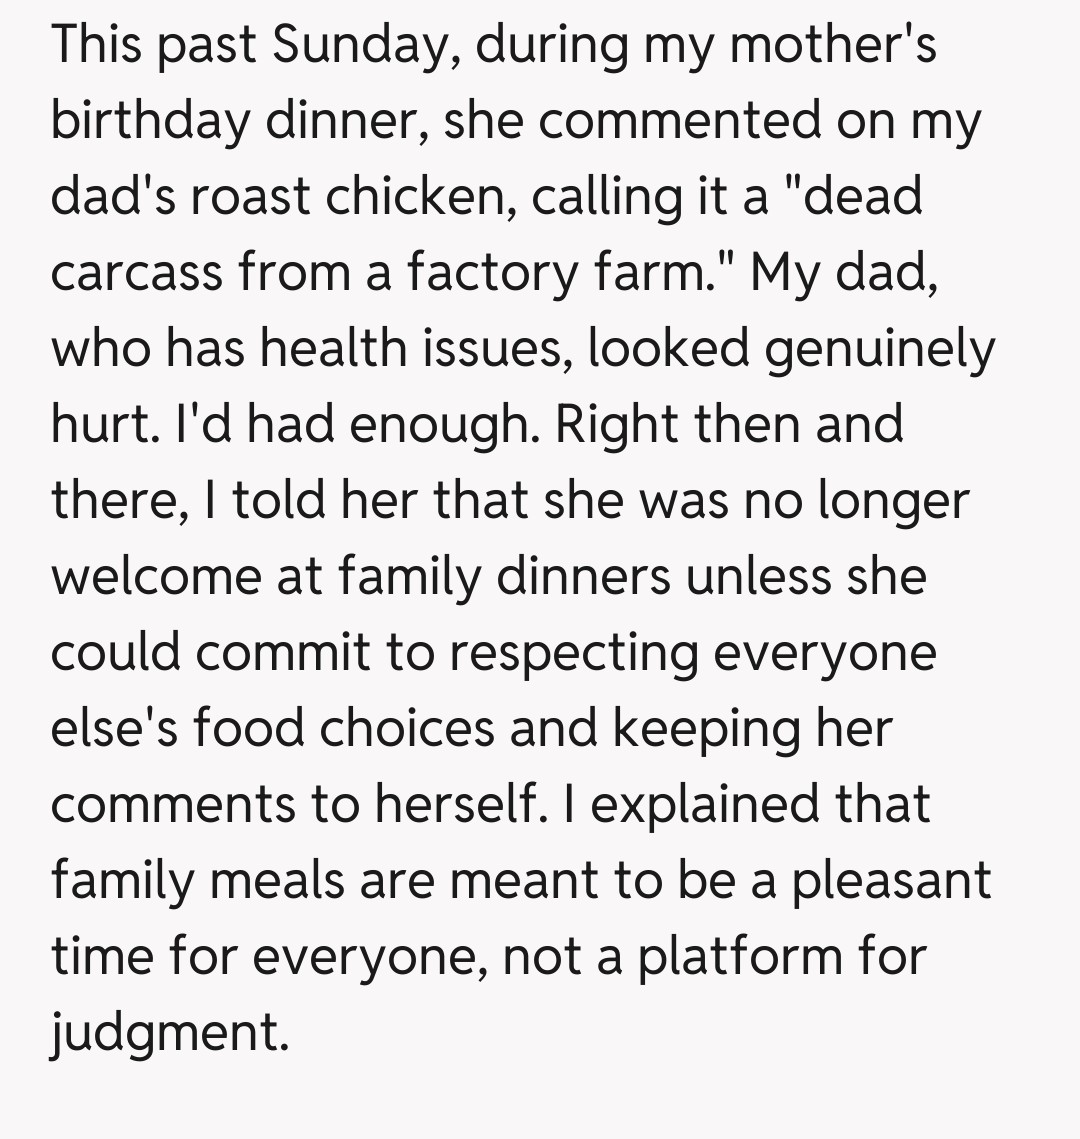
Task: Click the word "genuinely"
Action: [x=881, y=349]
